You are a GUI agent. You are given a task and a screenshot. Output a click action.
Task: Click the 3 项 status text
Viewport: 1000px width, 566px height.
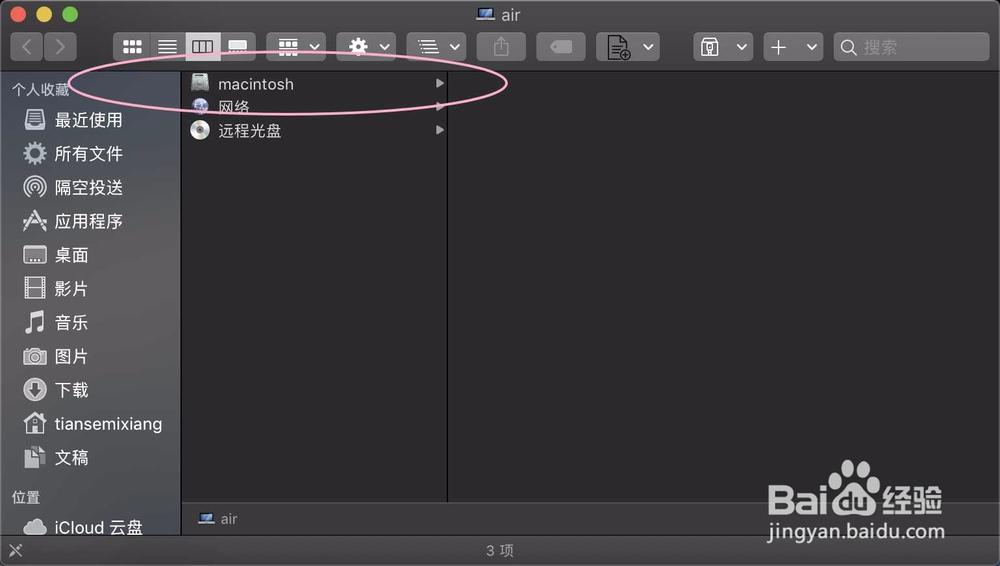(x=499, y=550)
